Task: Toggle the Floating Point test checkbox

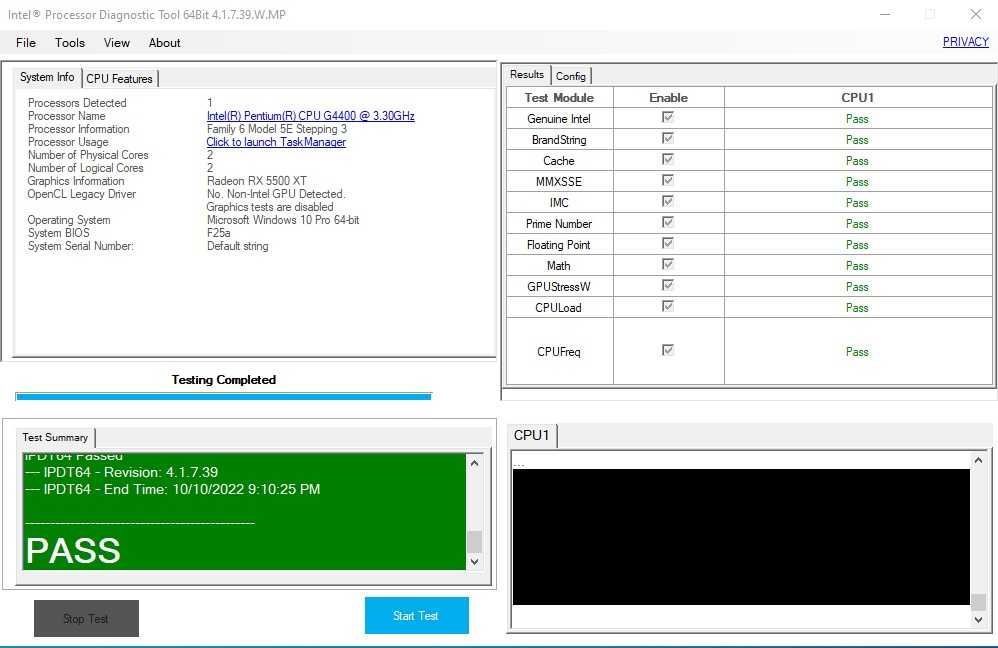Action: point(668,243)
